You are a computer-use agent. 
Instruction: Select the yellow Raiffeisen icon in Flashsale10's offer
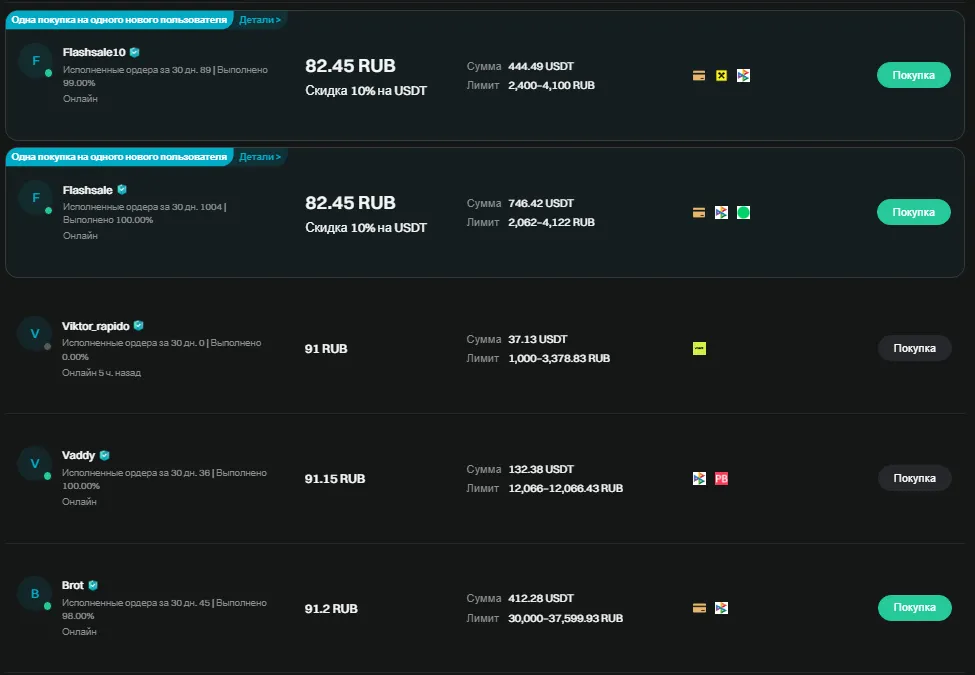(721, 75)
